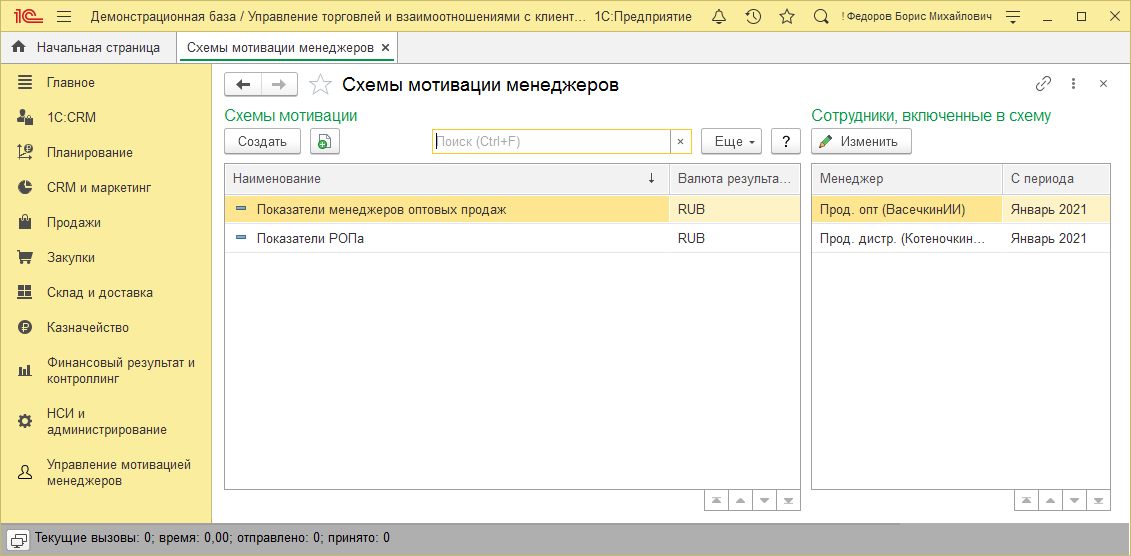Click Изменить button with pencil

861,141
